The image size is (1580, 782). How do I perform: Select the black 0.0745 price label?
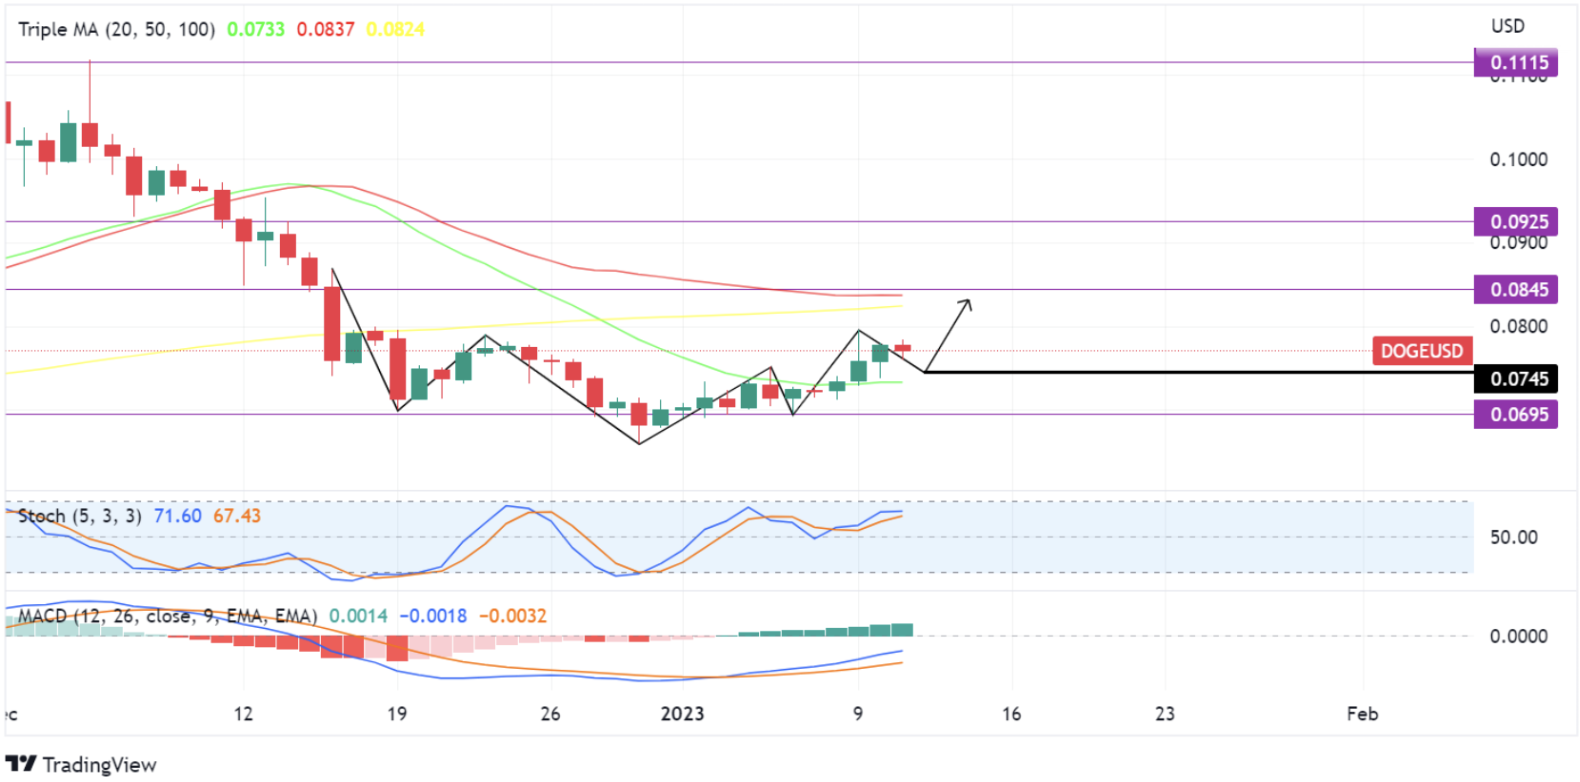click(x=1517, y=378)
